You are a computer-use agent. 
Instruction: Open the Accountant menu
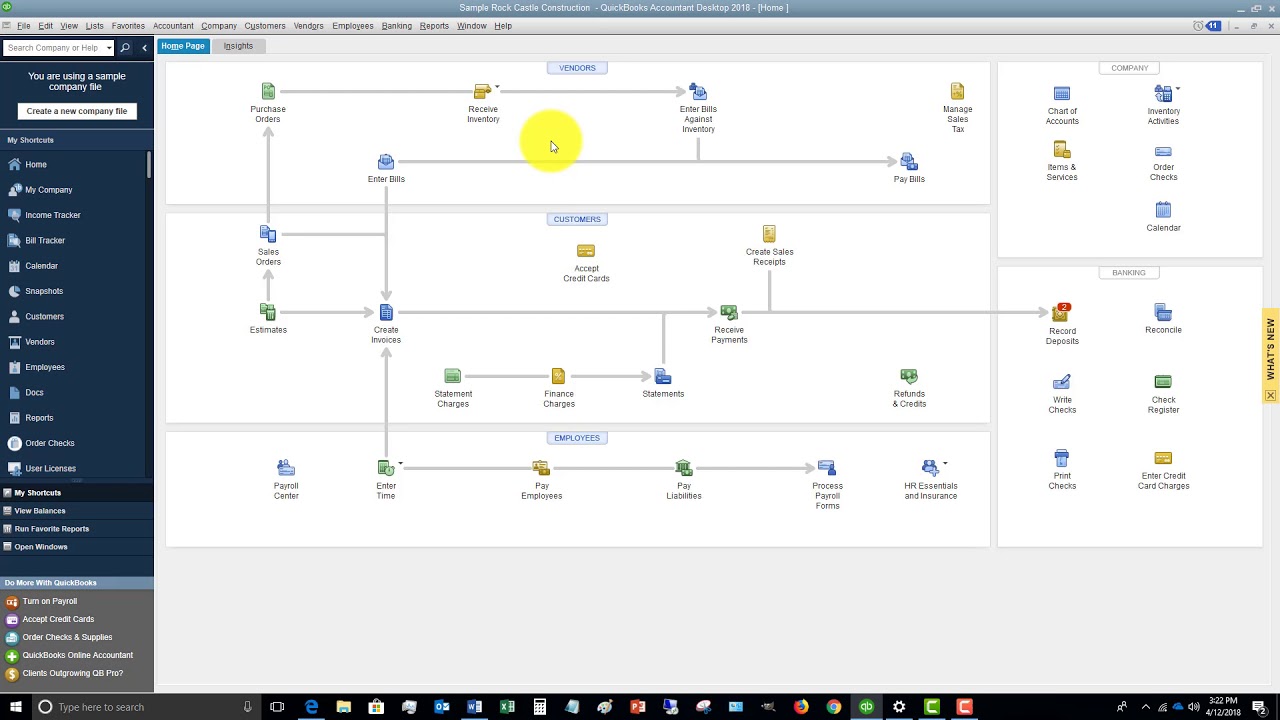(173, 26)
